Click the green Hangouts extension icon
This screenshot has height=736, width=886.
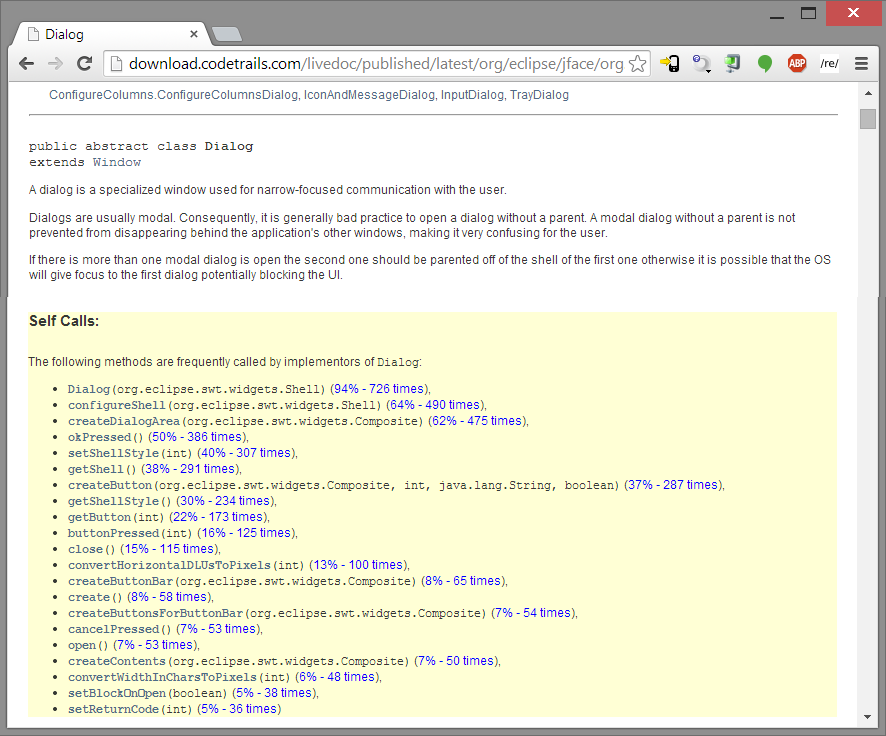click(765, 64)
